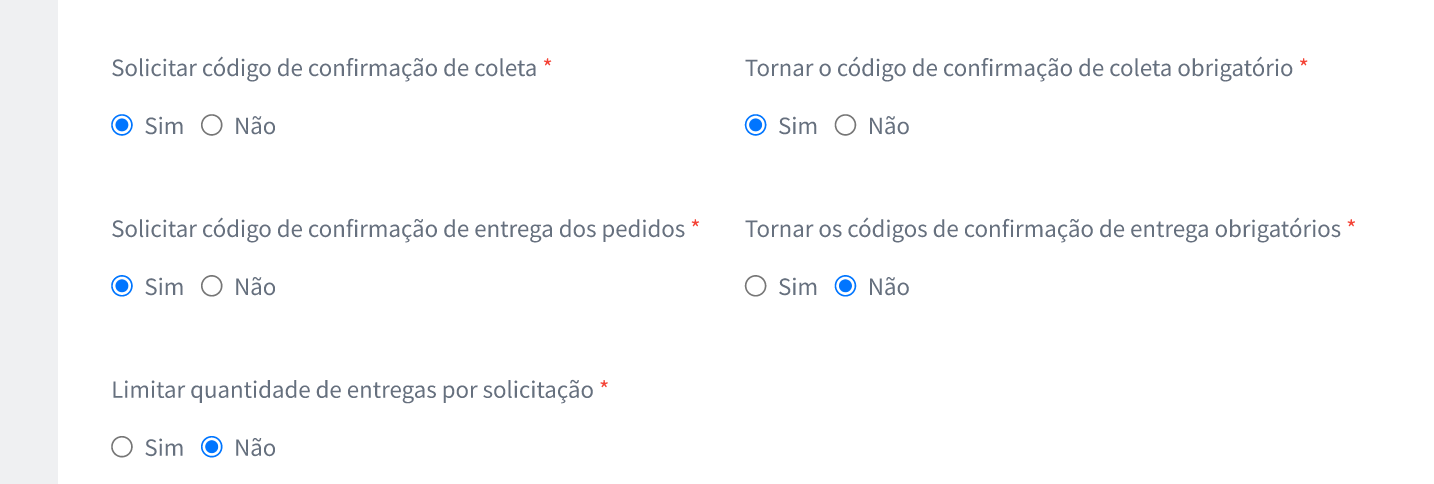The height and width of the screenshot is (484, 1434).
Task: Click the red asterisk after 'entrega dos pedidos'
Action: coord(695,227)
